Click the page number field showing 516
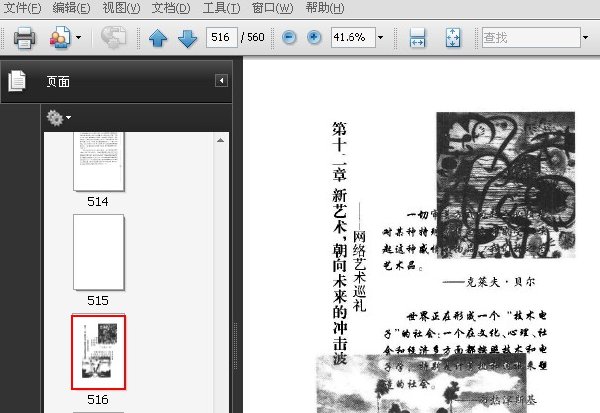This screenshot has width=600, height=413. 222,37
